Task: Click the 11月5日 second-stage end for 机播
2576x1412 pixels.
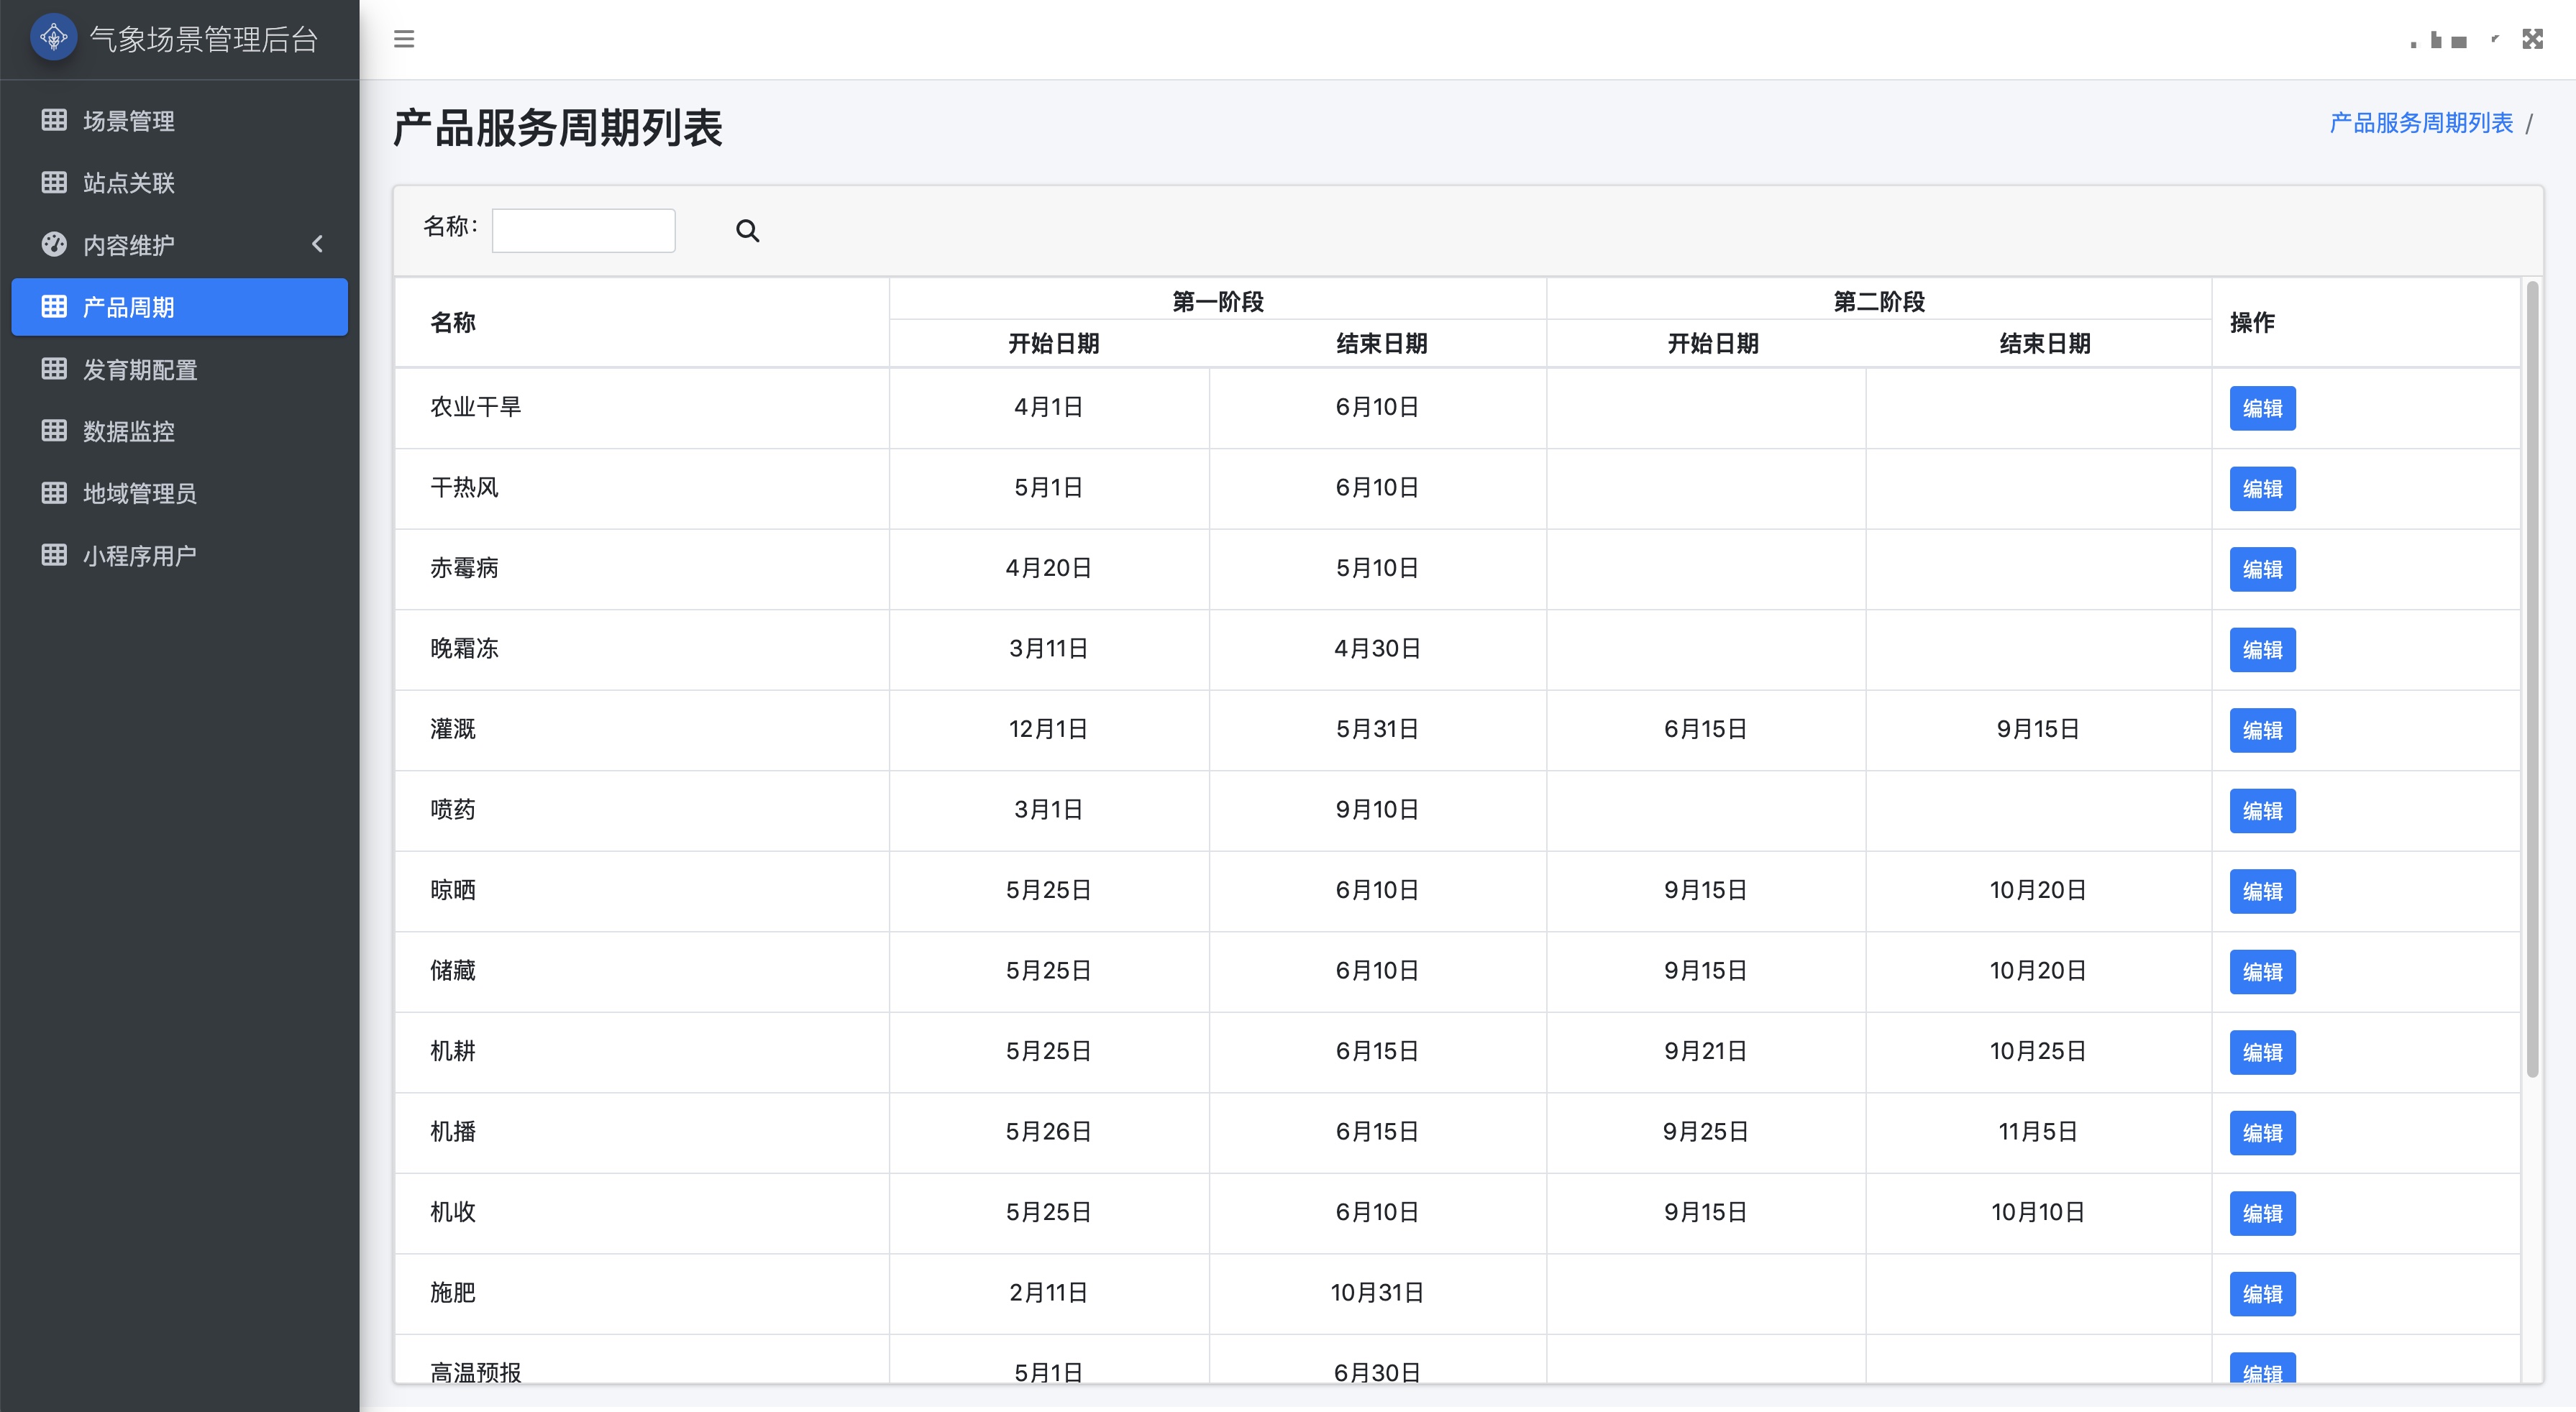Action: pyautogui.click(x=2037, y=1132)
